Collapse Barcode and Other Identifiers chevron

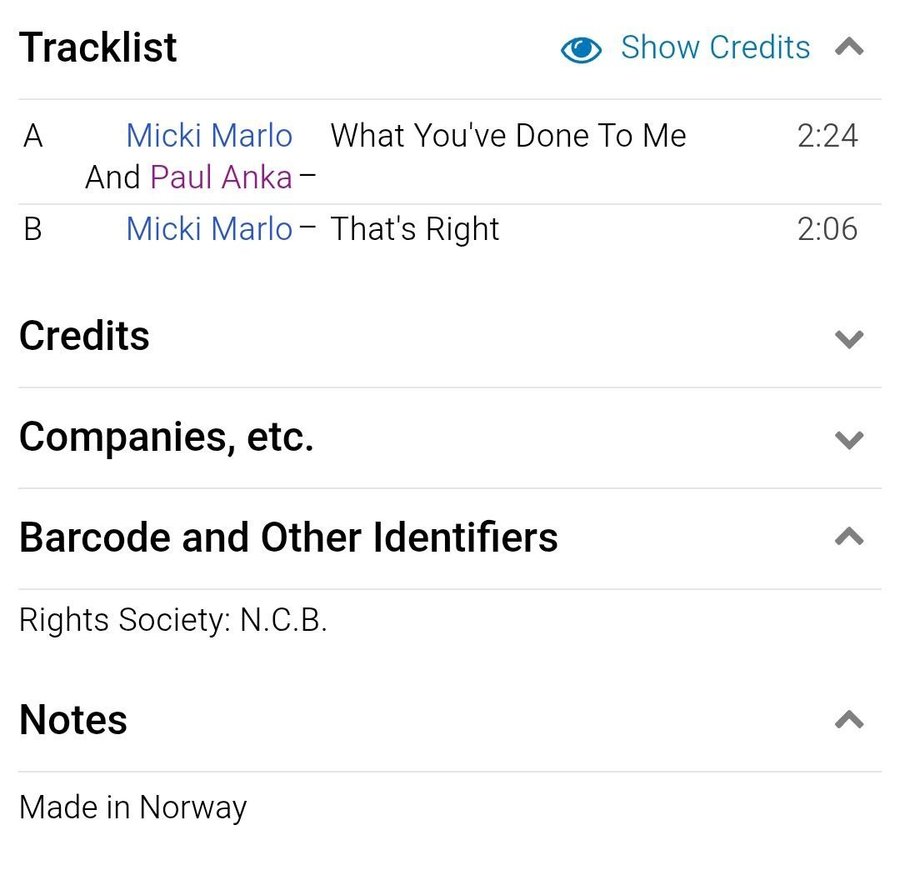coord(849,538)
